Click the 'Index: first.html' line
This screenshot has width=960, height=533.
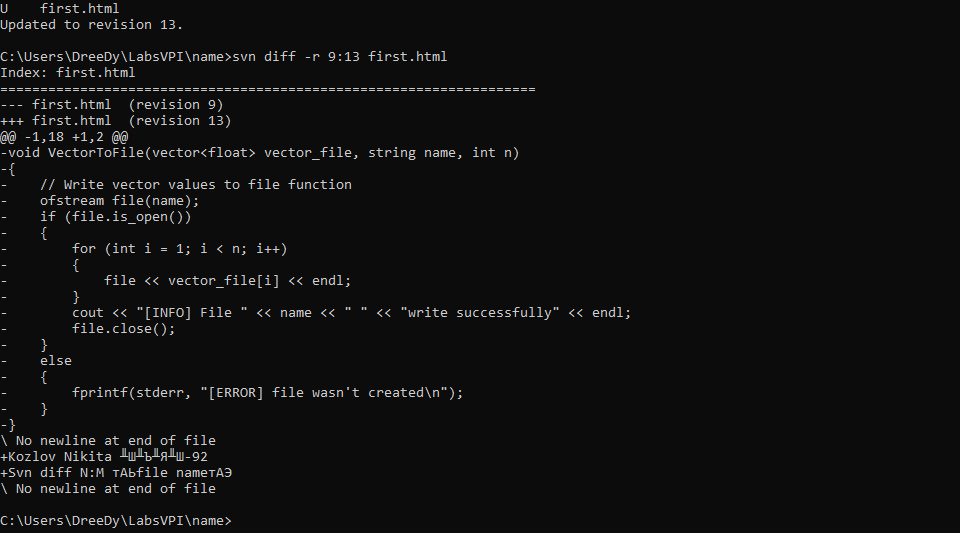[x=67, y=73]
